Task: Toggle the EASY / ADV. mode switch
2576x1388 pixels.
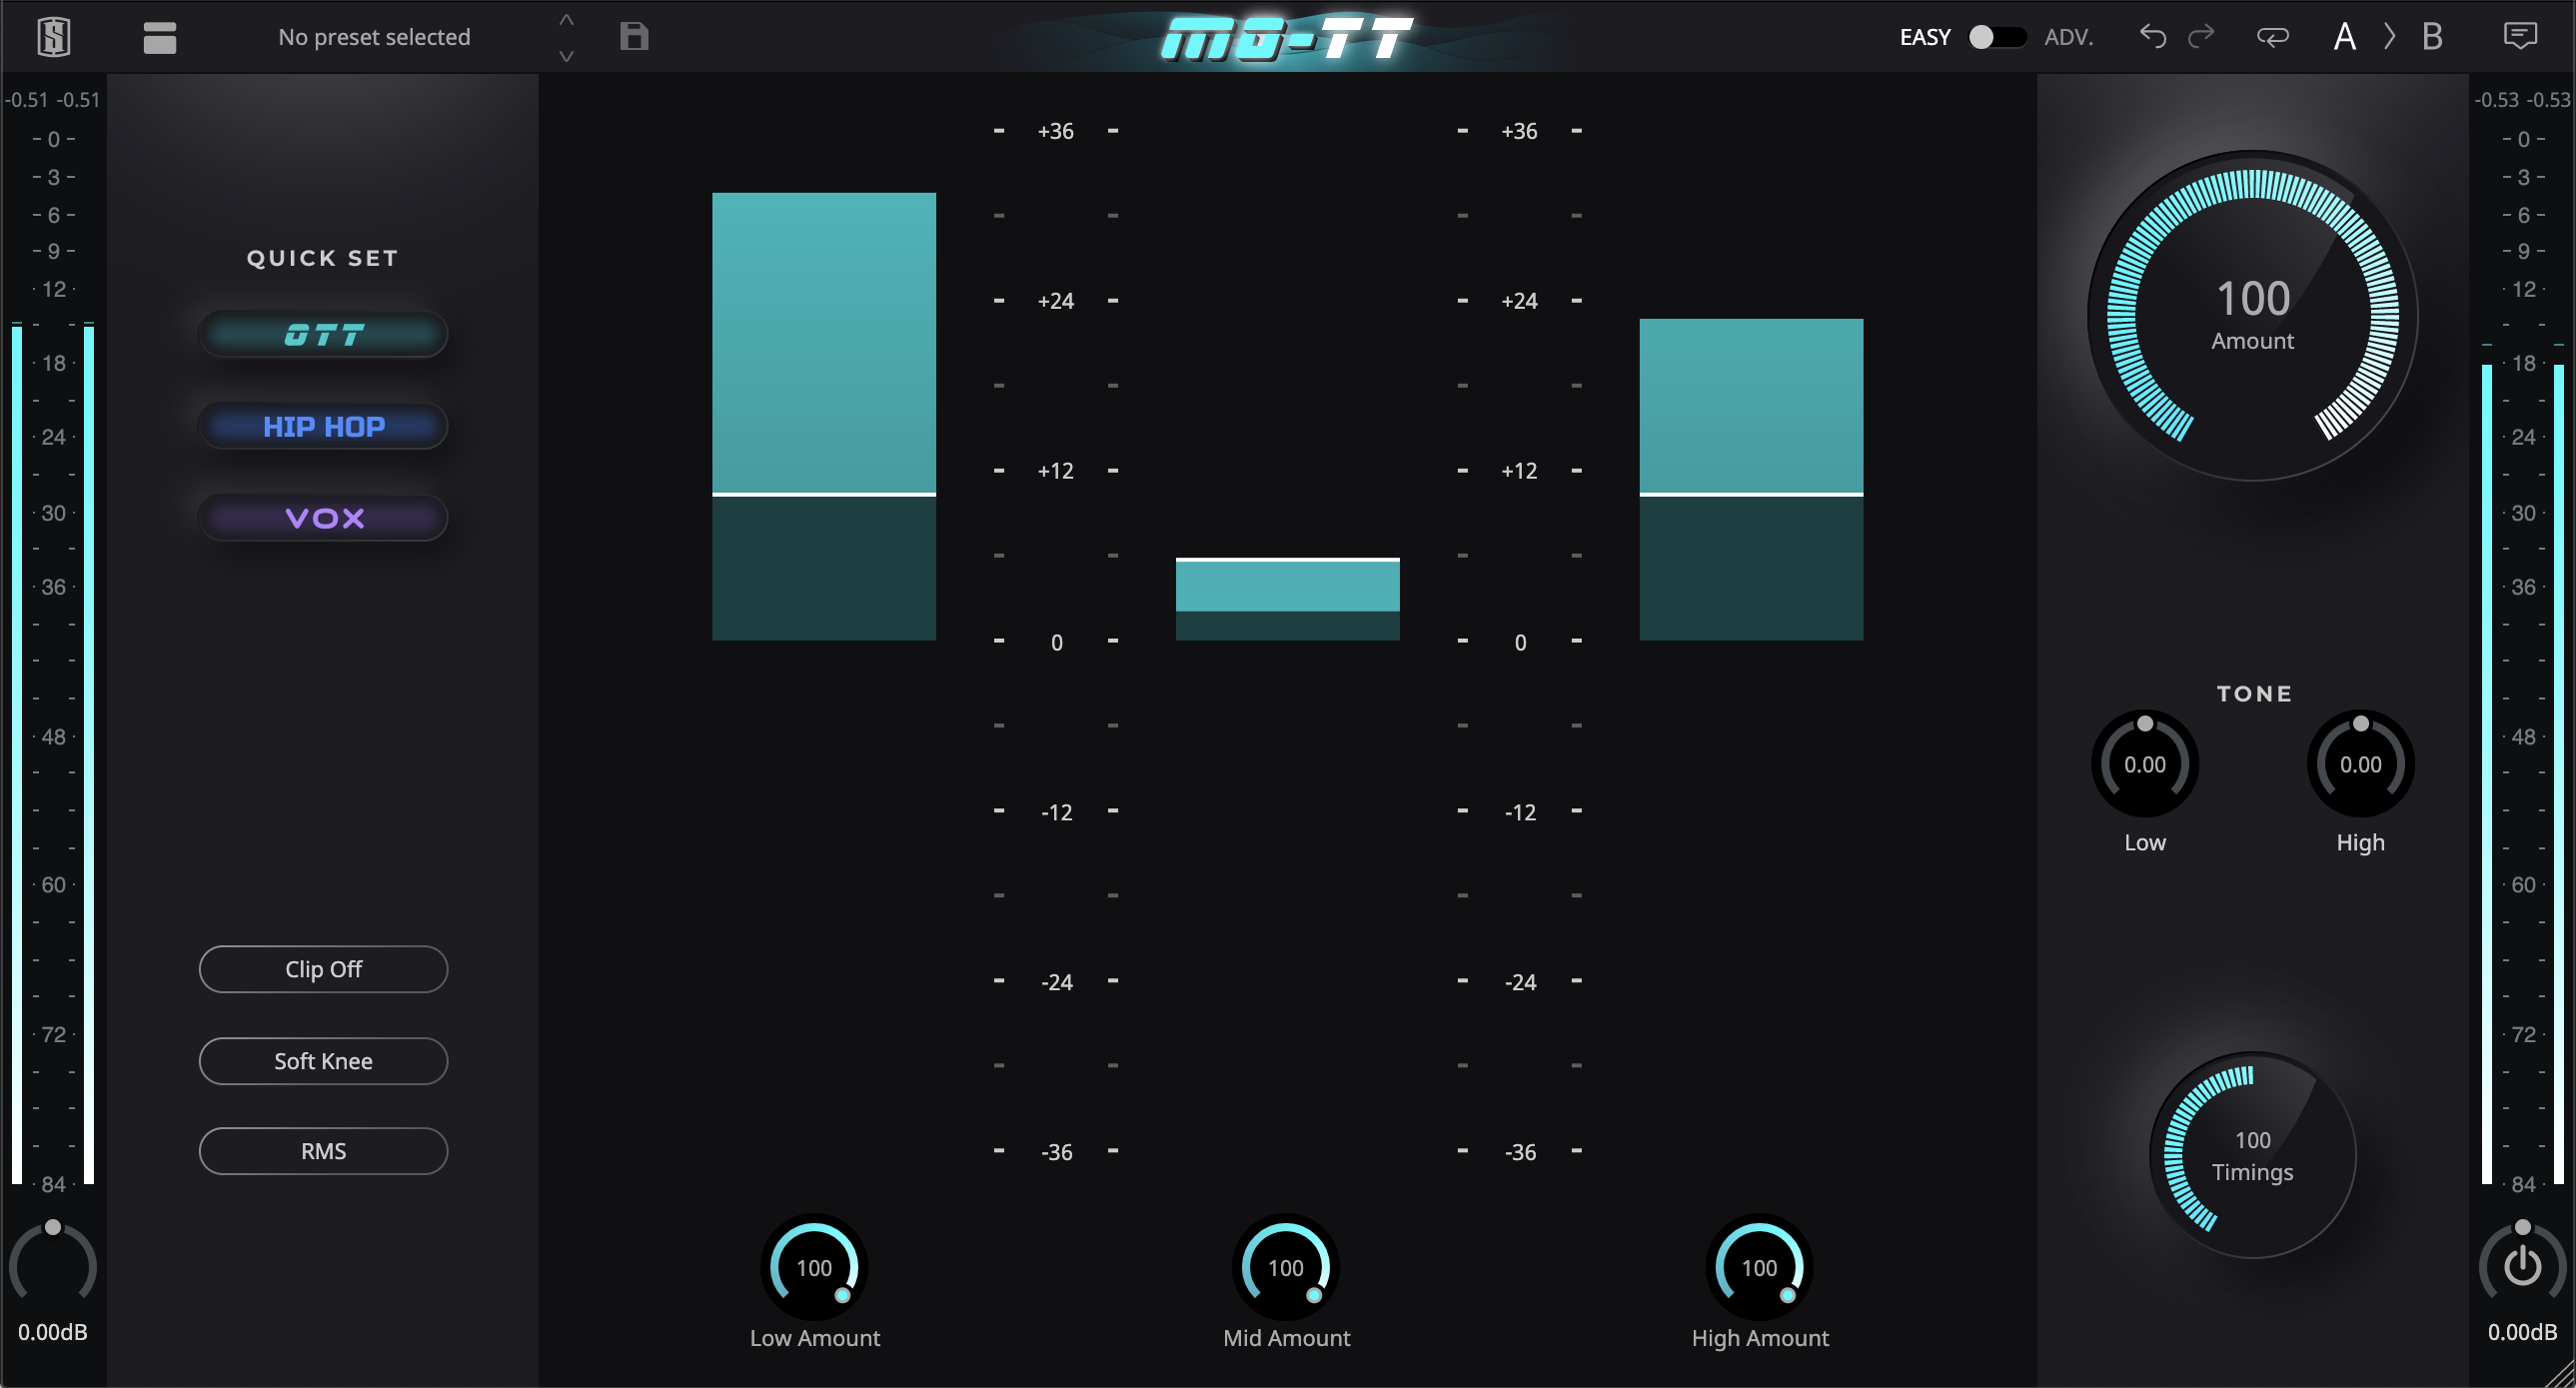Action: click(x=1997, y=37)
